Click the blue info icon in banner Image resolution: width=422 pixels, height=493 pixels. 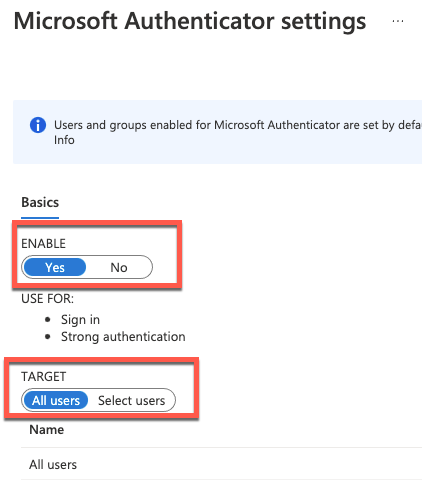[x=38, y=125]
